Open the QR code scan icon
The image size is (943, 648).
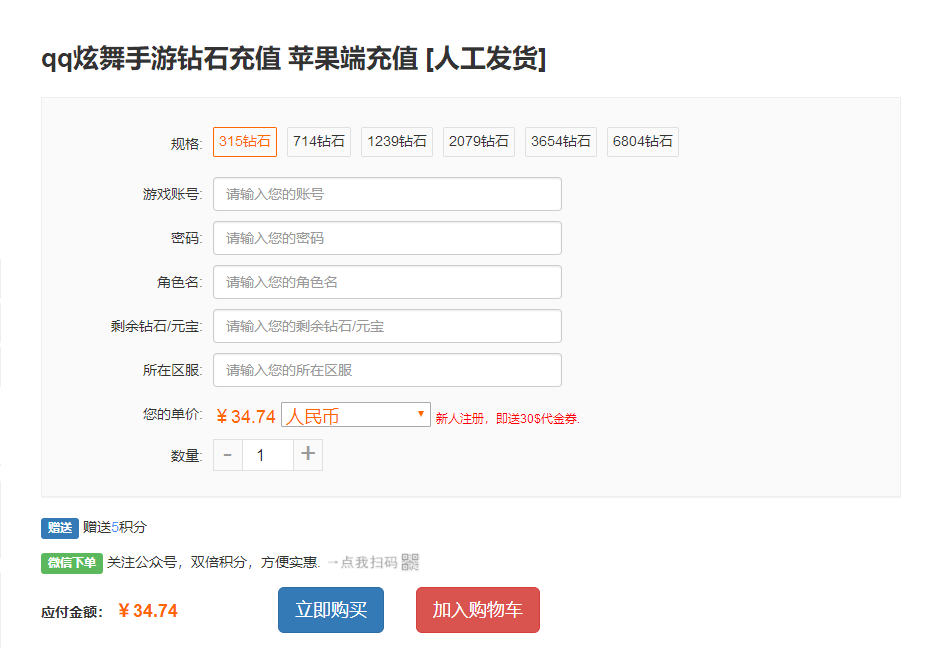pyautogui.click(x=410, y=562)
